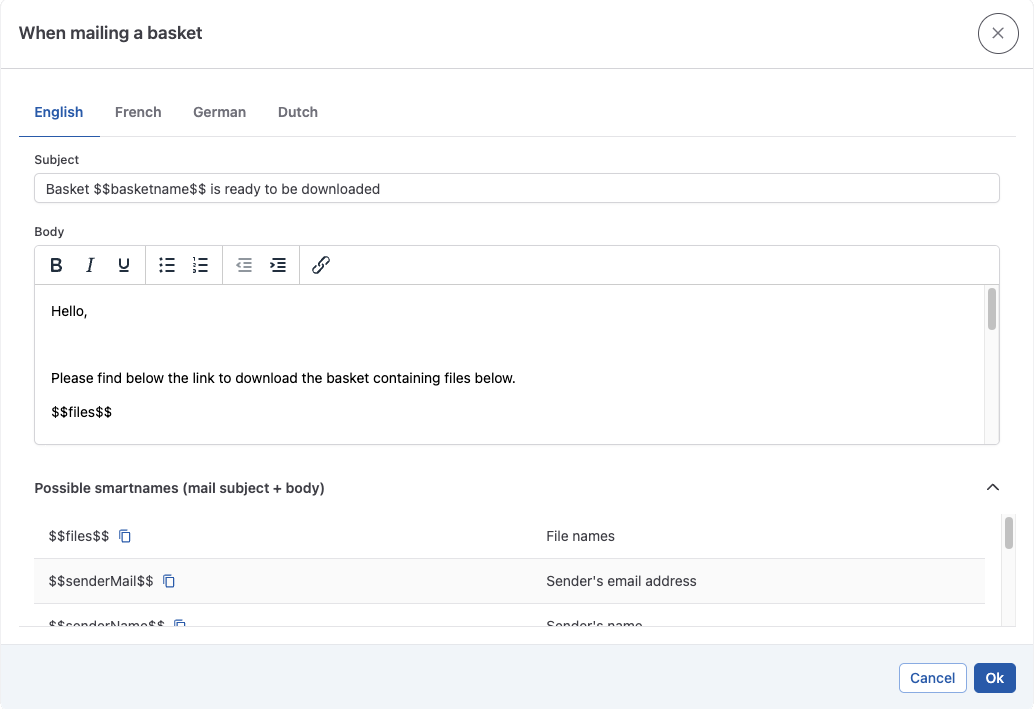1034x709 pixels.
Task: Switch to the French tab
Action: [x=138, y=112]
